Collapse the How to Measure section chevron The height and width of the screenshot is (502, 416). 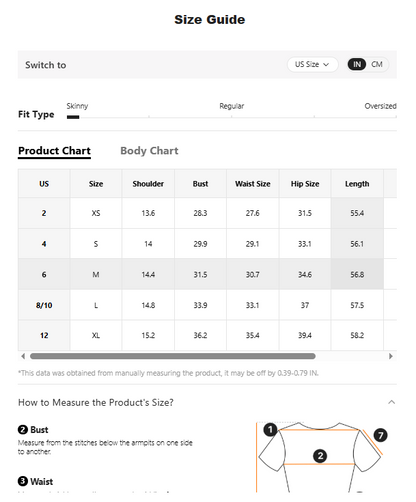(x=392, y=402)
